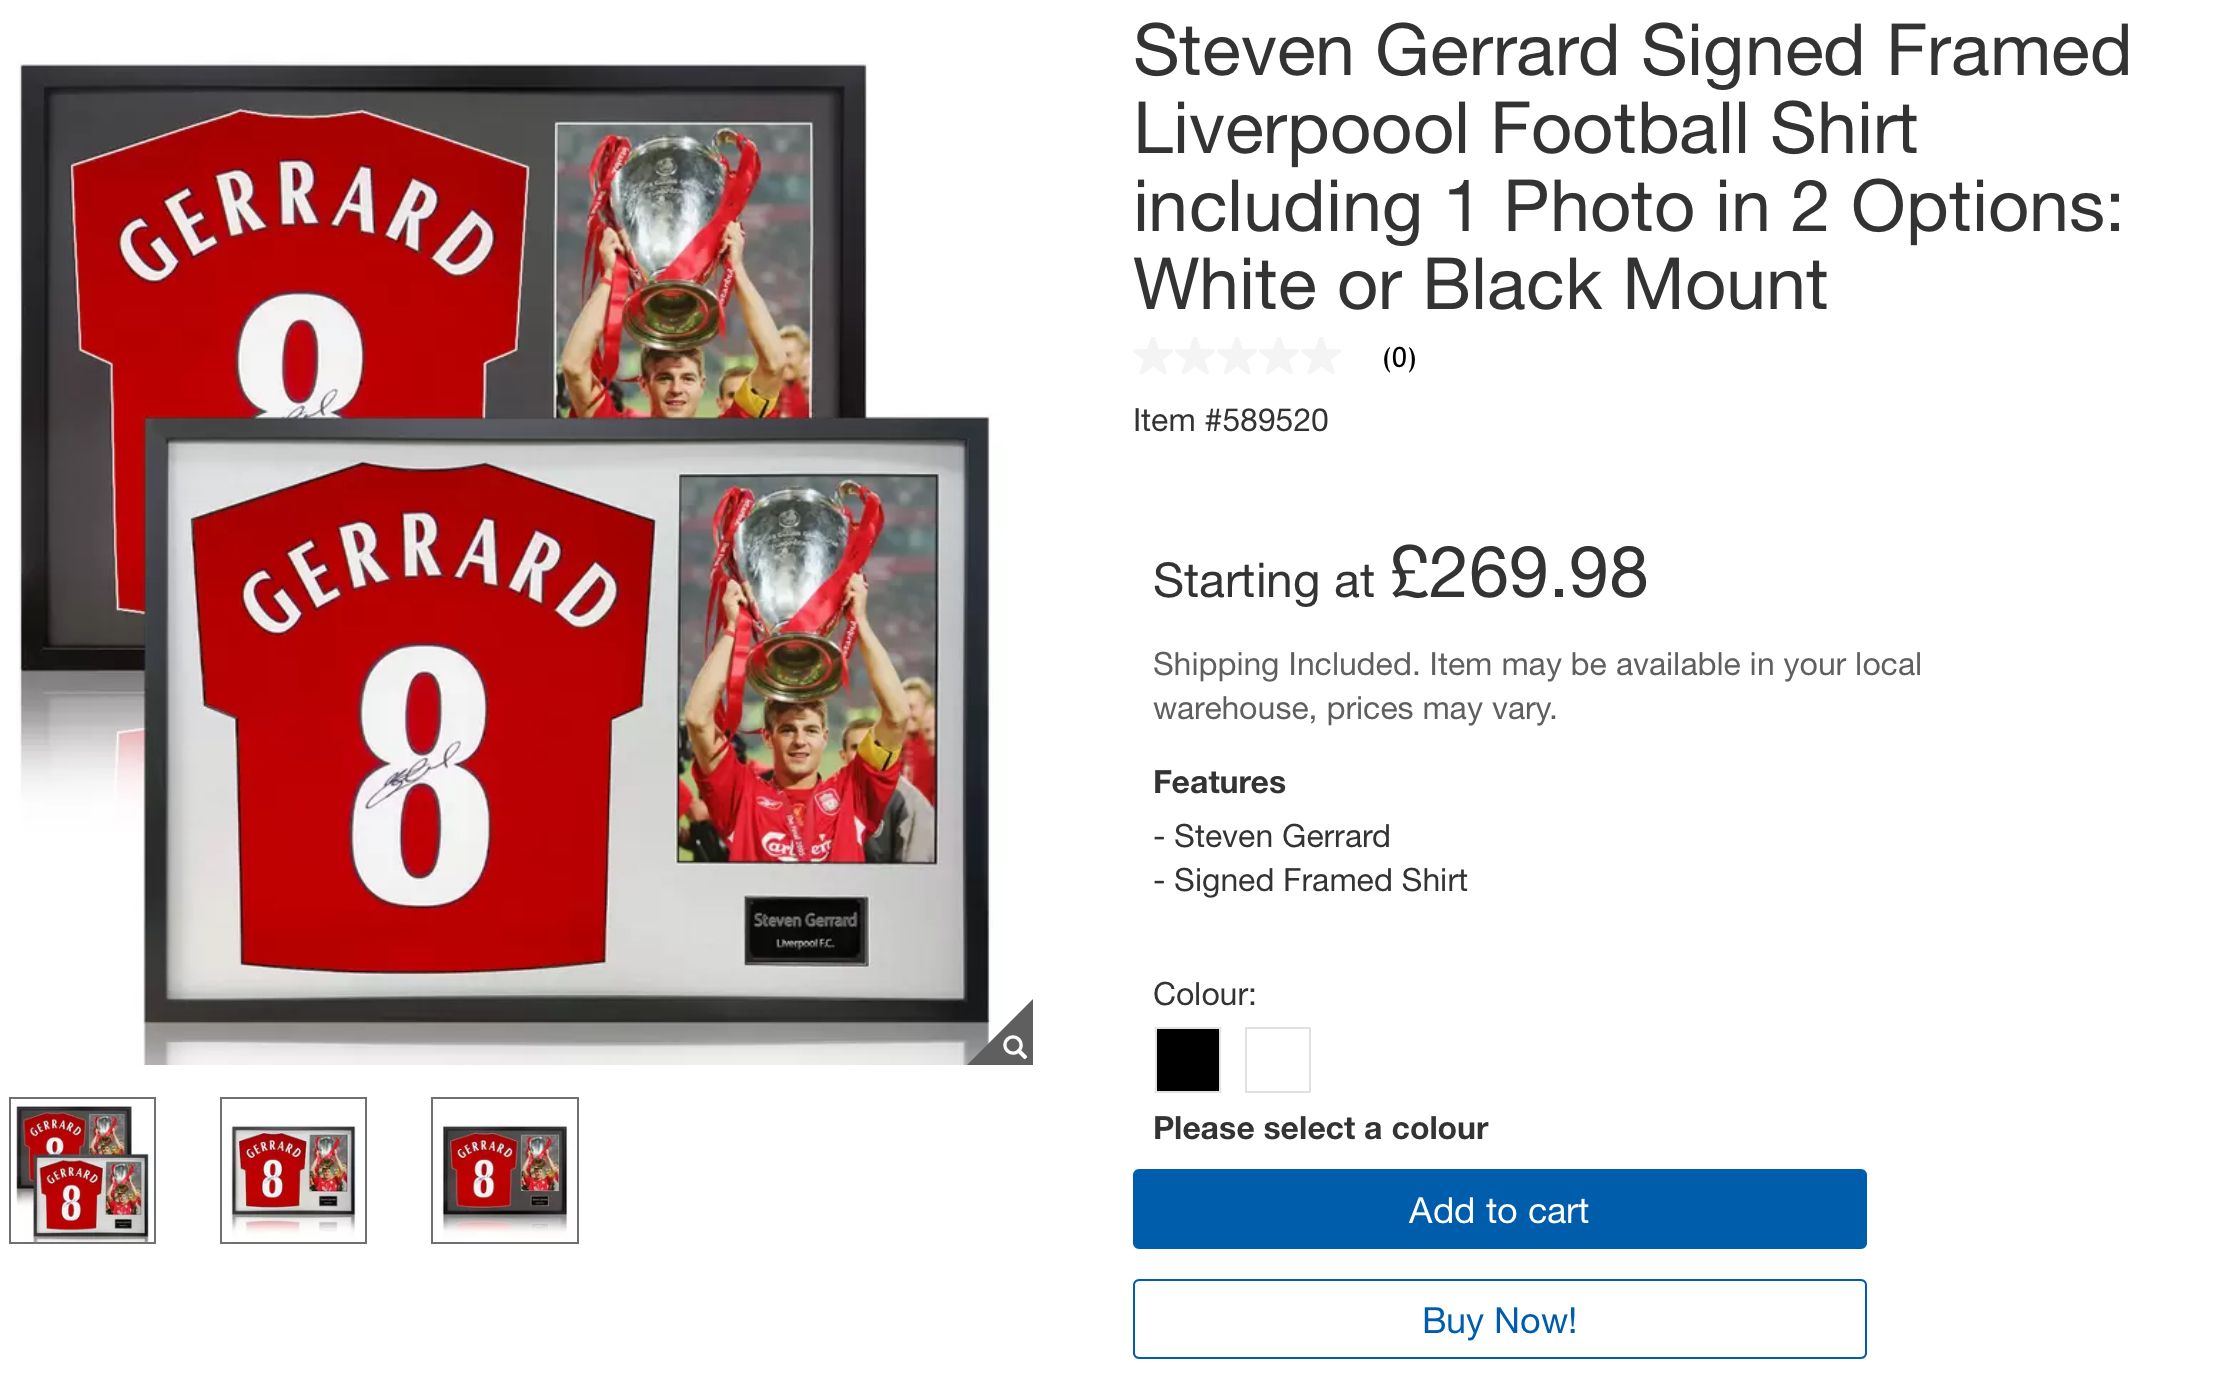Click the (0) reviews count
2218x1379 pixels.
click(1399, 357)
